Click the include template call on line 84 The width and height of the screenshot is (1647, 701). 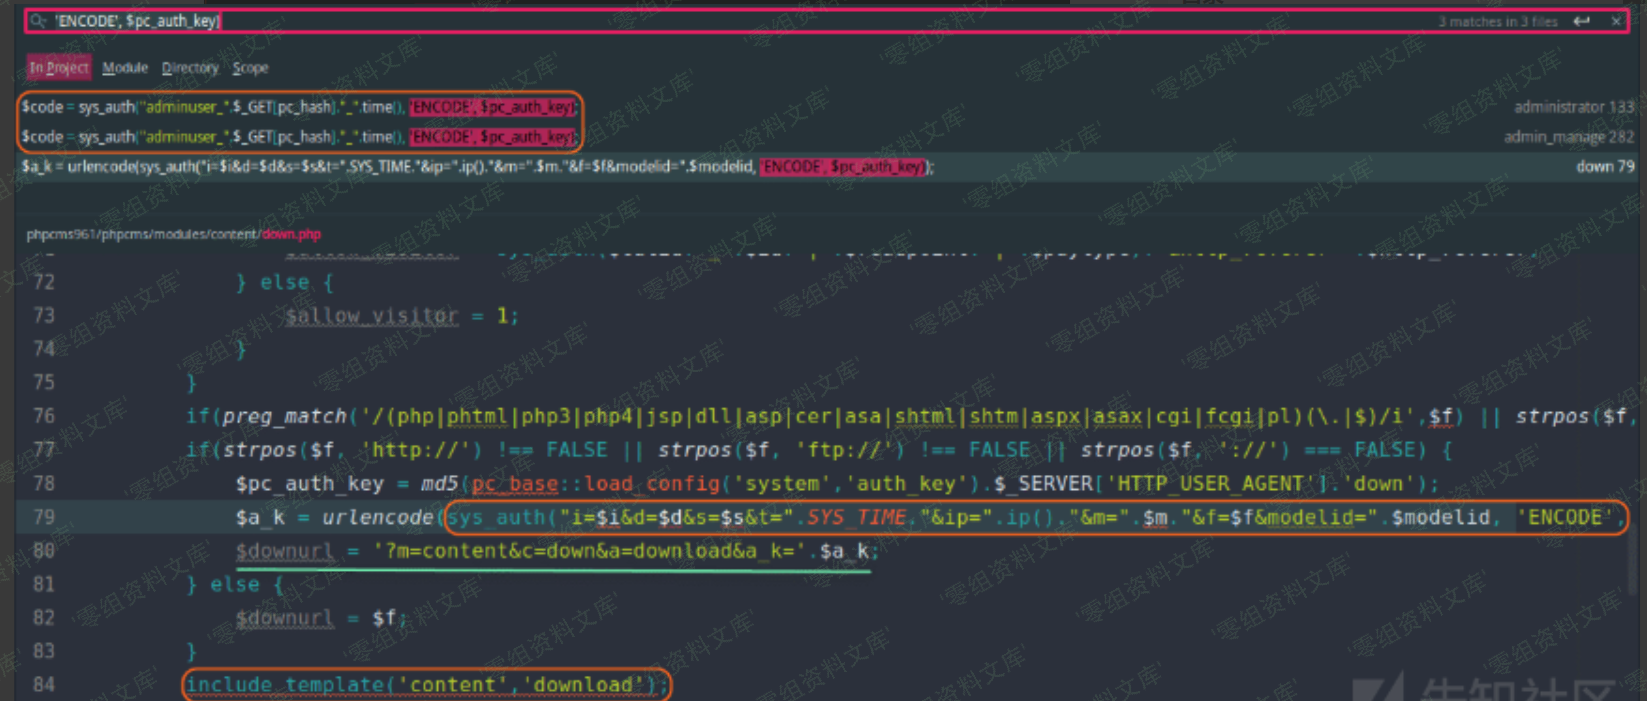(x=425, y=685)
